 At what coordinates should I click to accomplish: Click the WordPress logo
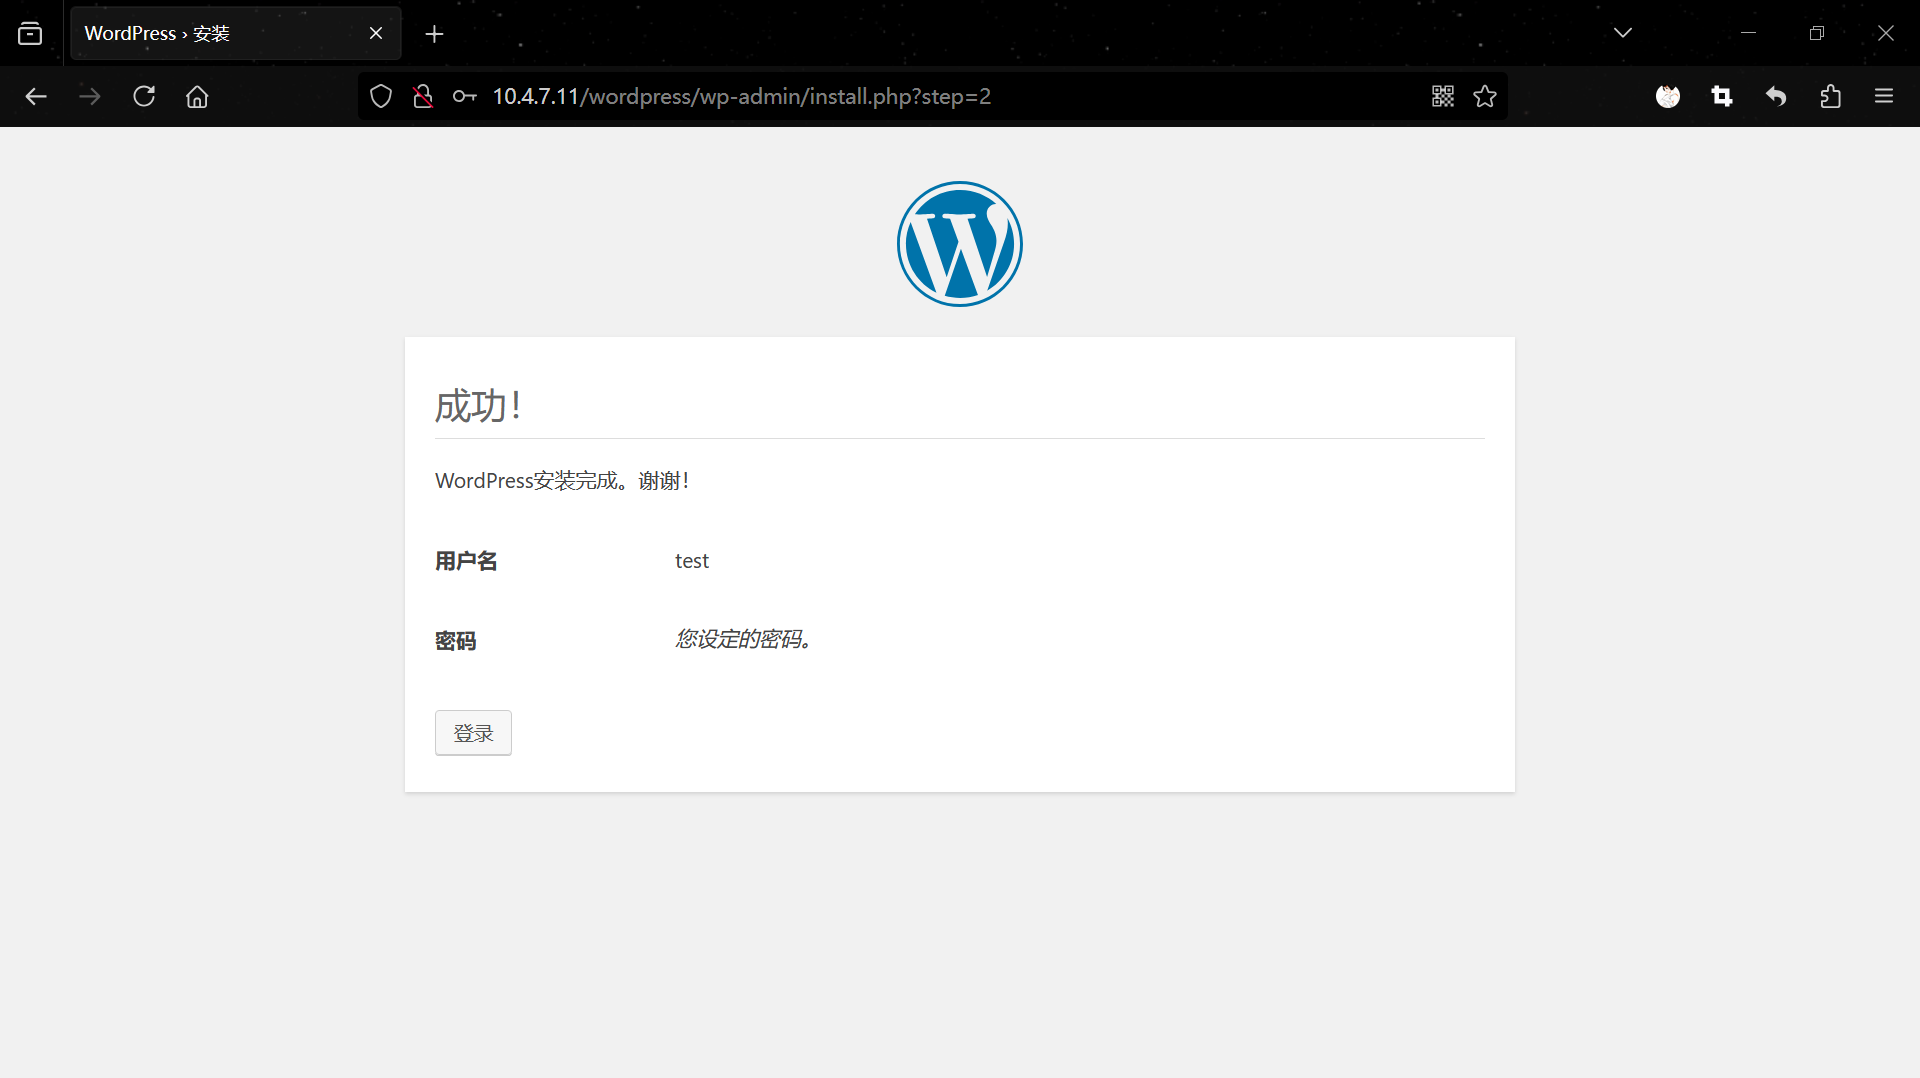point(960,244)
